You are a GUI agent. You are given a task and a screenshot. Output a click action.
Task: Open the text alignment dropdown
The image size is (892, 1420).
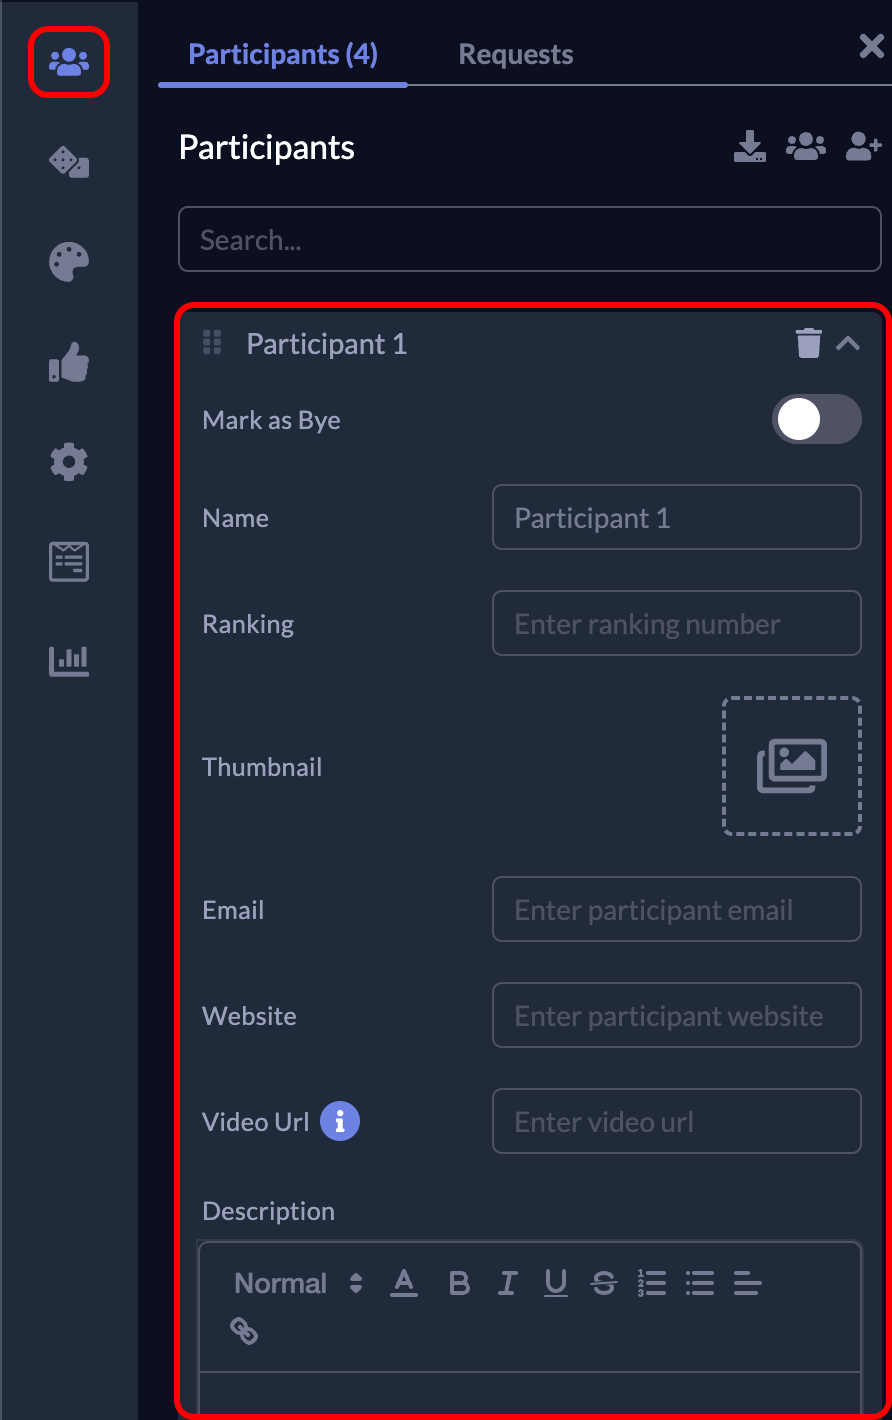(747, 1283)
